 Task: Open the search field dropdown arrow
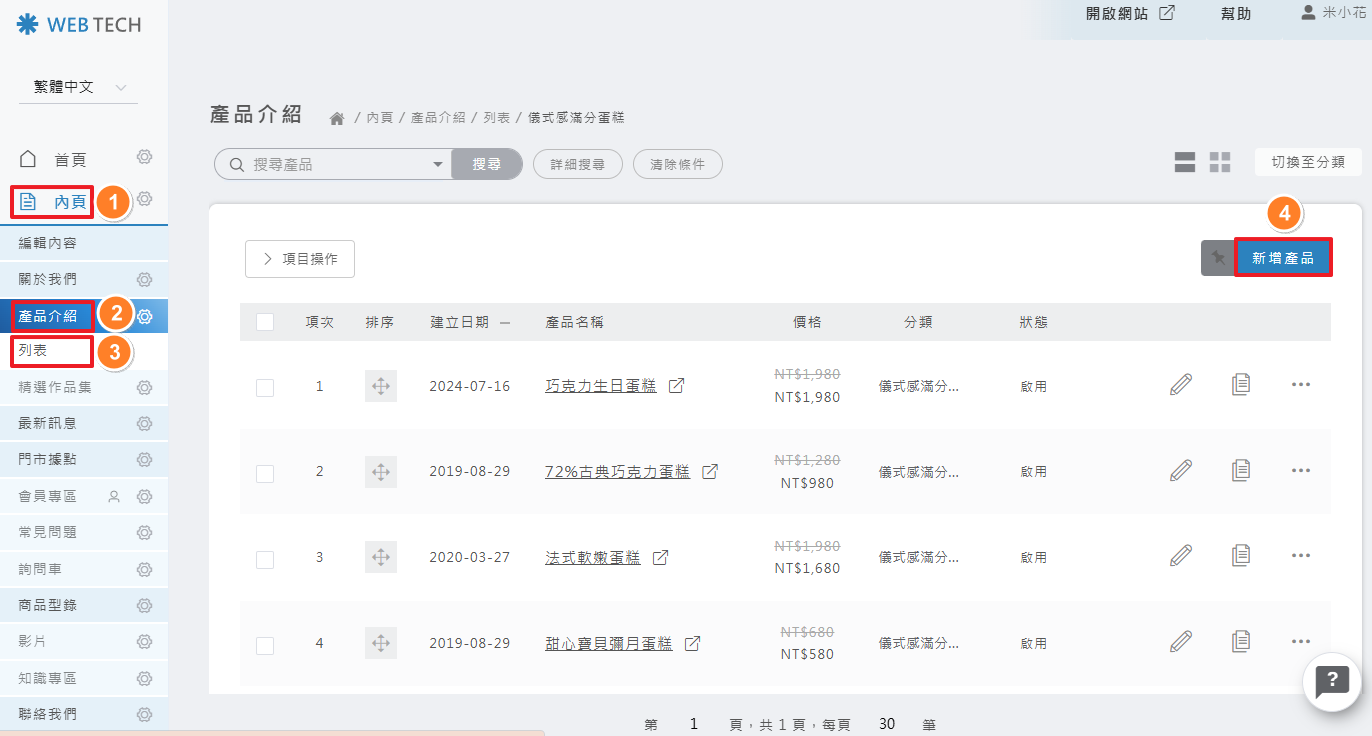(437, 164)
